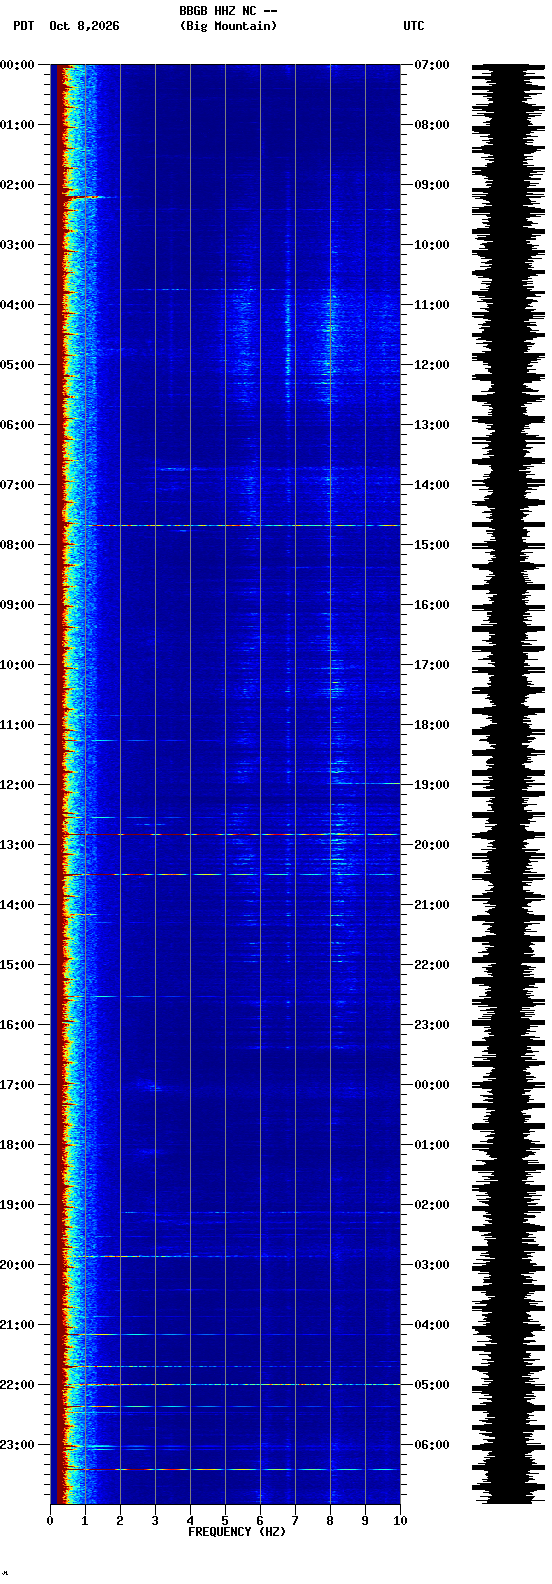Screen dimensions: 552x1584
Task: Click the PDT timezone label
Action: point(23,26)
